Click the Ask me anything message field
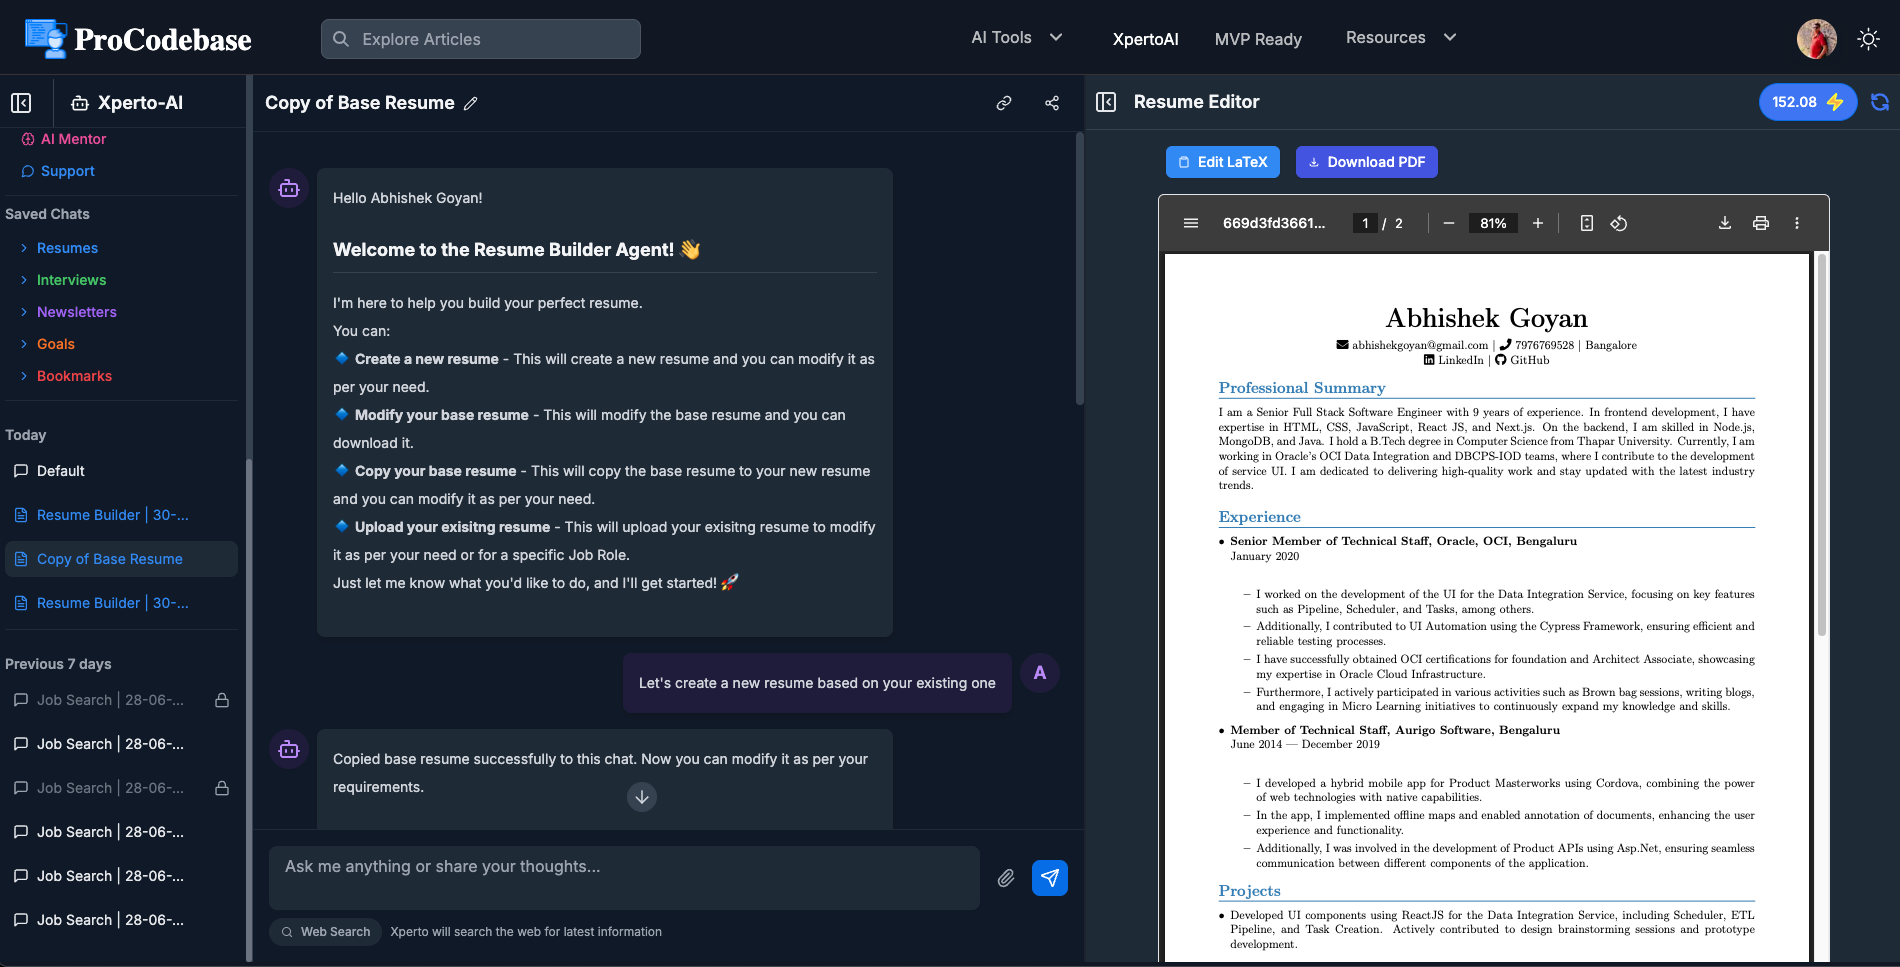The image size is (1900, 967). [x=624, y=877]
